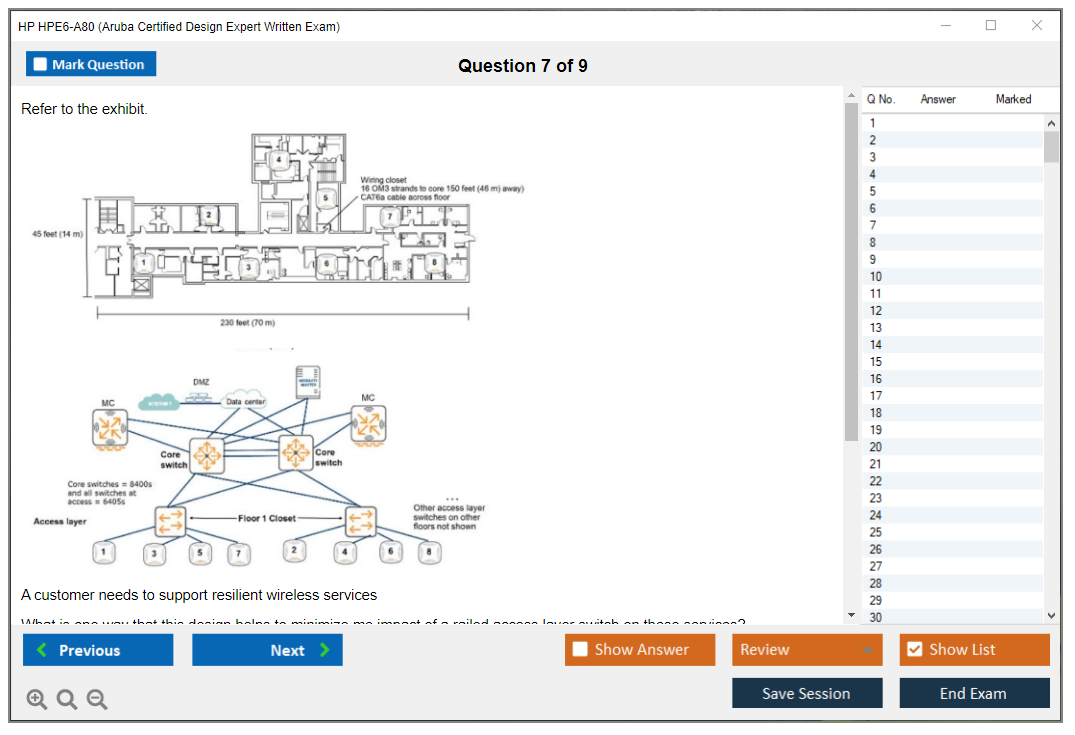
Task: Click the zoom in magnifier icon
Action: pyautogui.click(x=37, y=700)
